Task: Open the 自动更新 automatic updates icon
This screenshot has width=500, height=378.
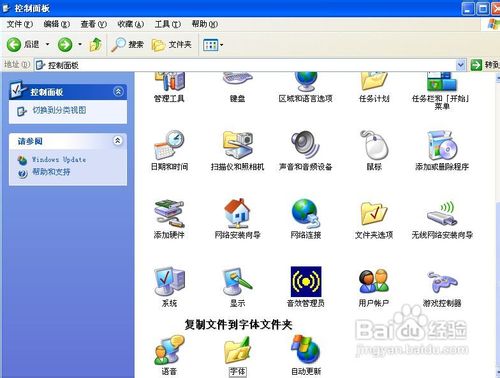Action: click(x=306, y=350)
